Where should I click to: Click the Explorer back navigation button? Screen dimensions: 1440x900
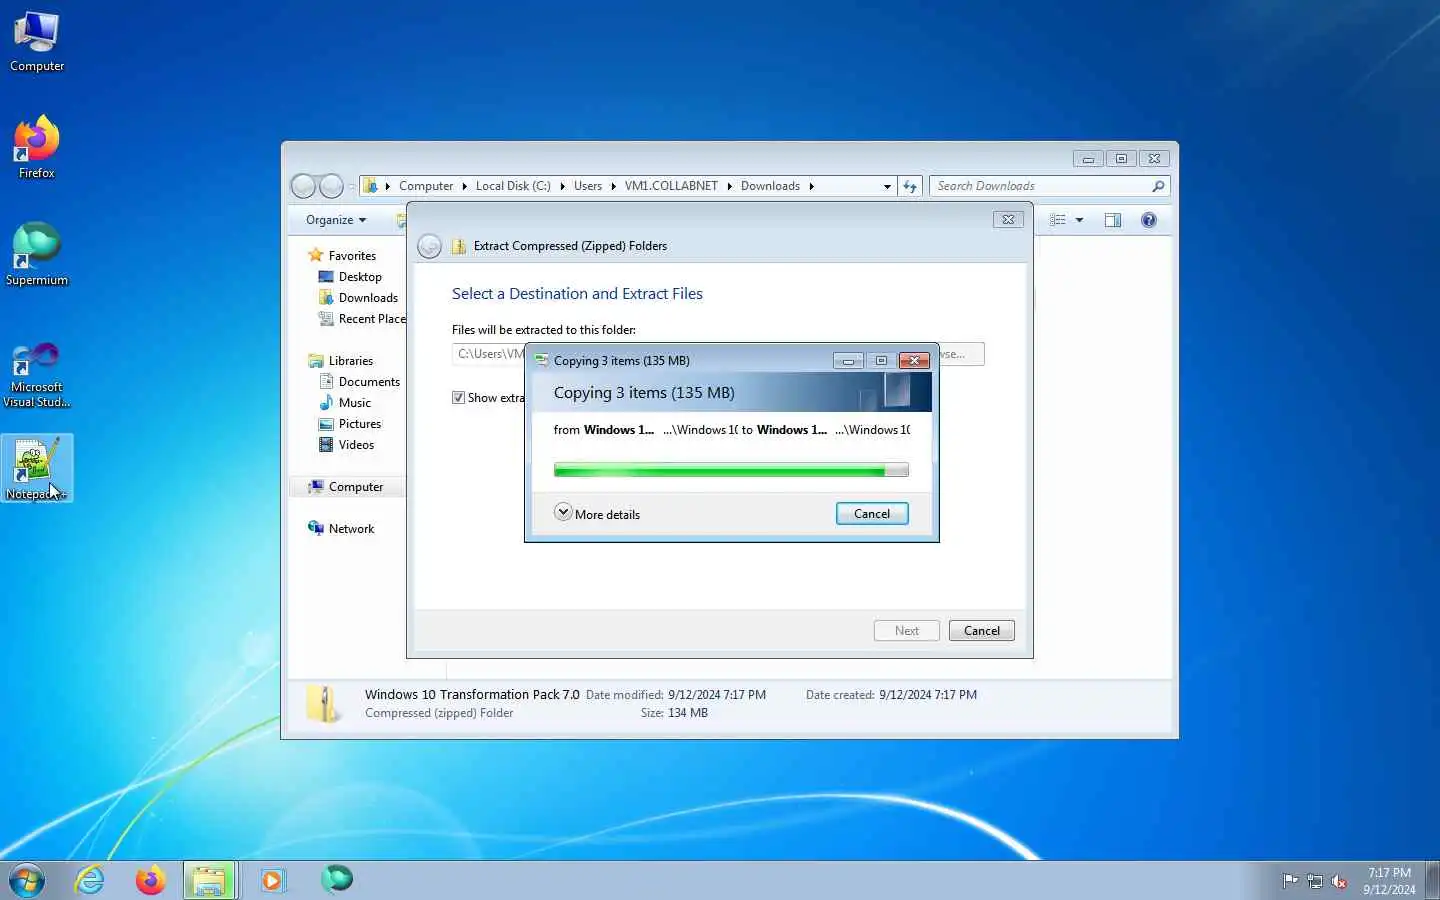coord(304,186)
